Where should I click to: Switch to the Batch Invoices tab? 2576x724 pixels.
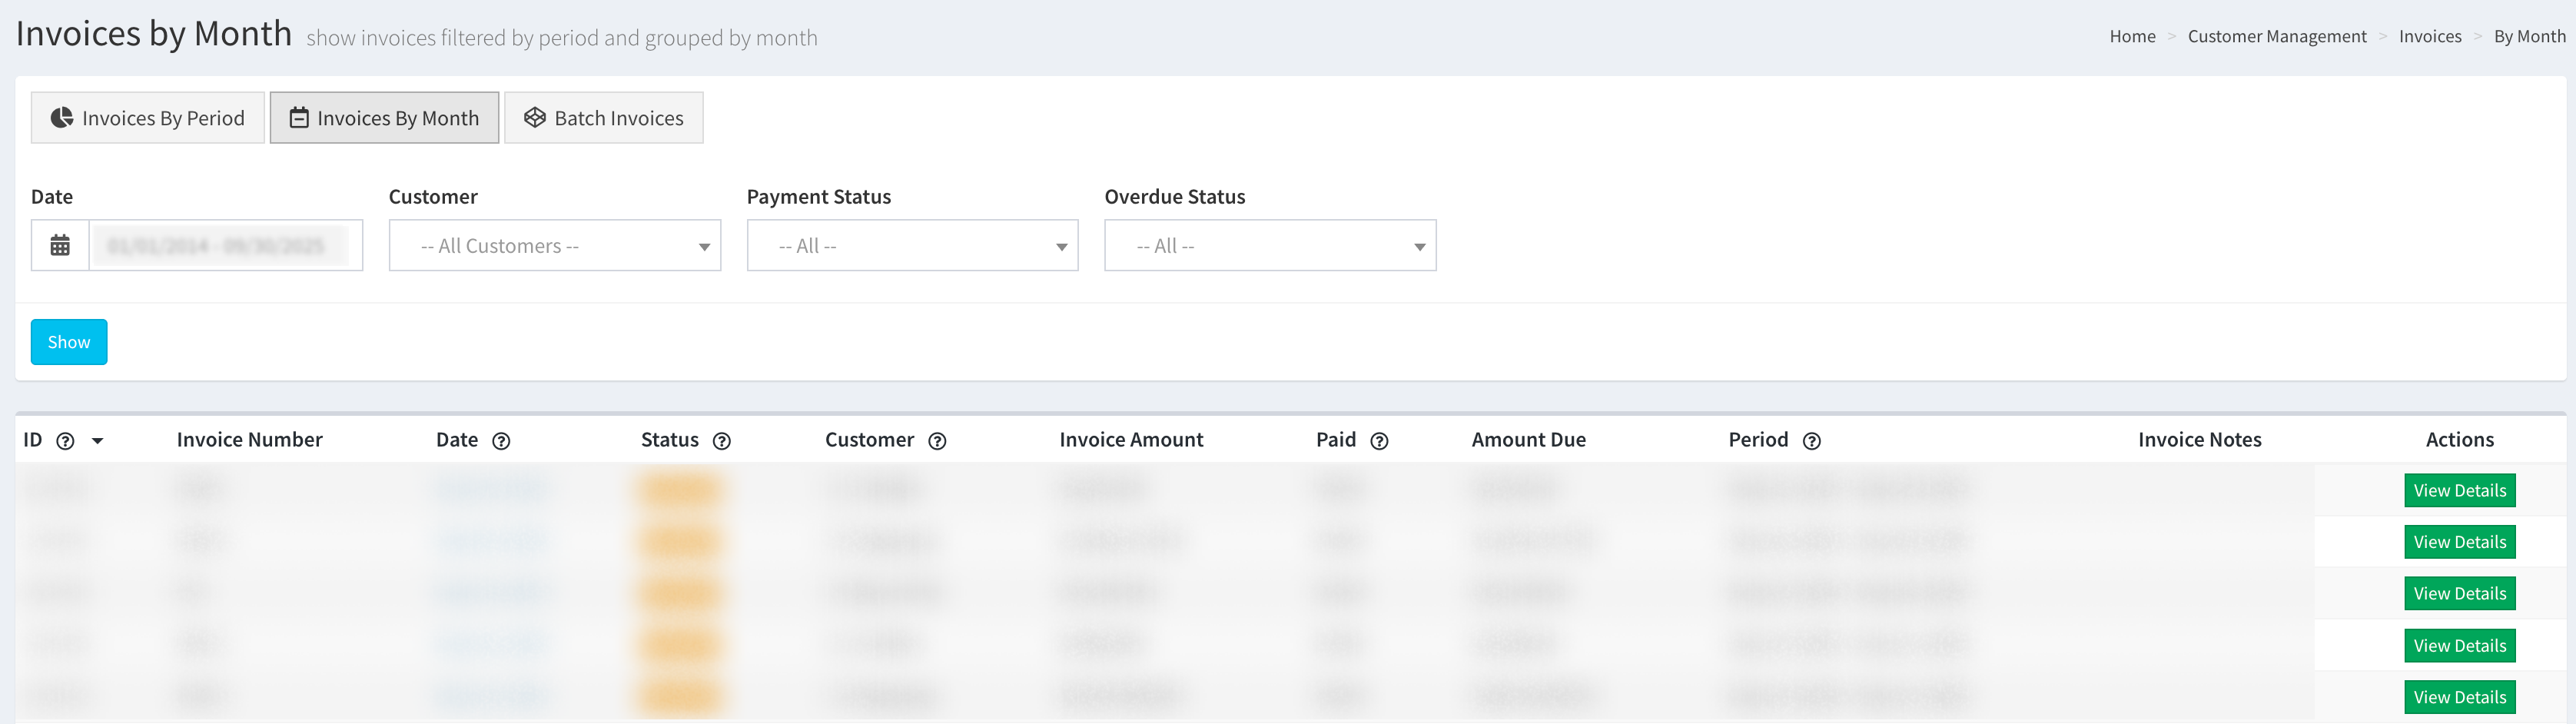click(x=603, y=117)
